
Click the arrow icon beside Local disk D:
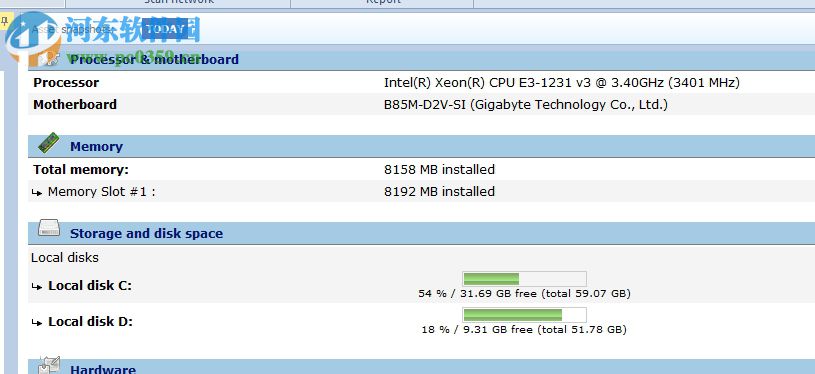(36, 323)
